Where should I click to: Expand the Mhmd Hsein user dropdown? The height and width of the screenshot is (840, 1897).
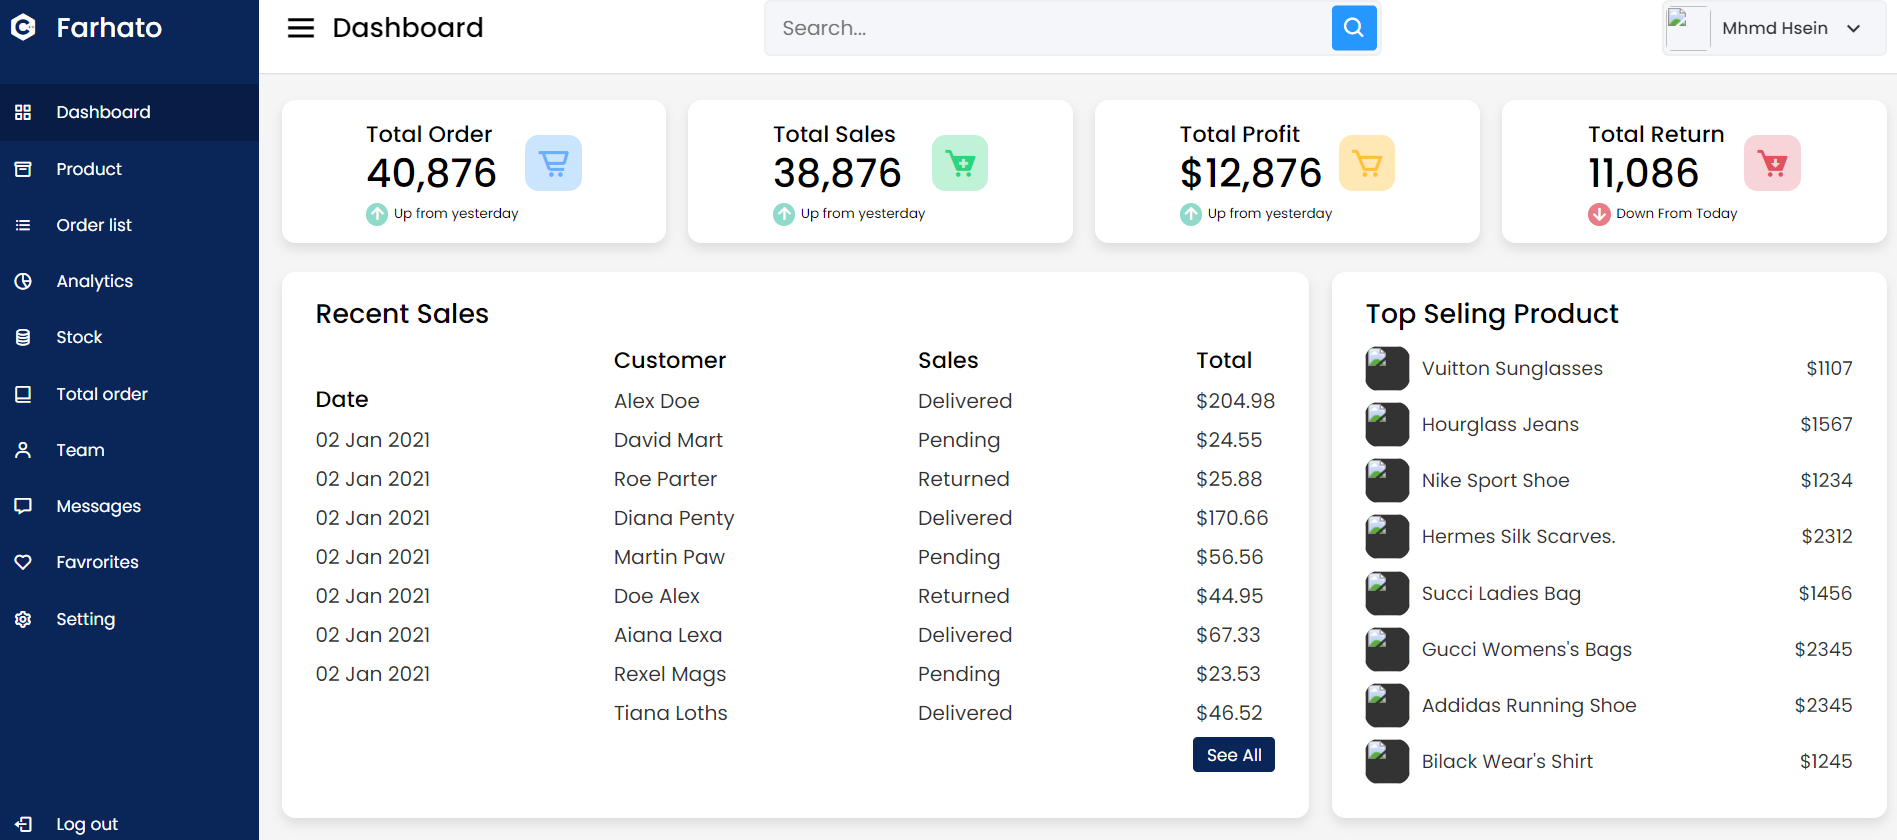point(1853,28)
